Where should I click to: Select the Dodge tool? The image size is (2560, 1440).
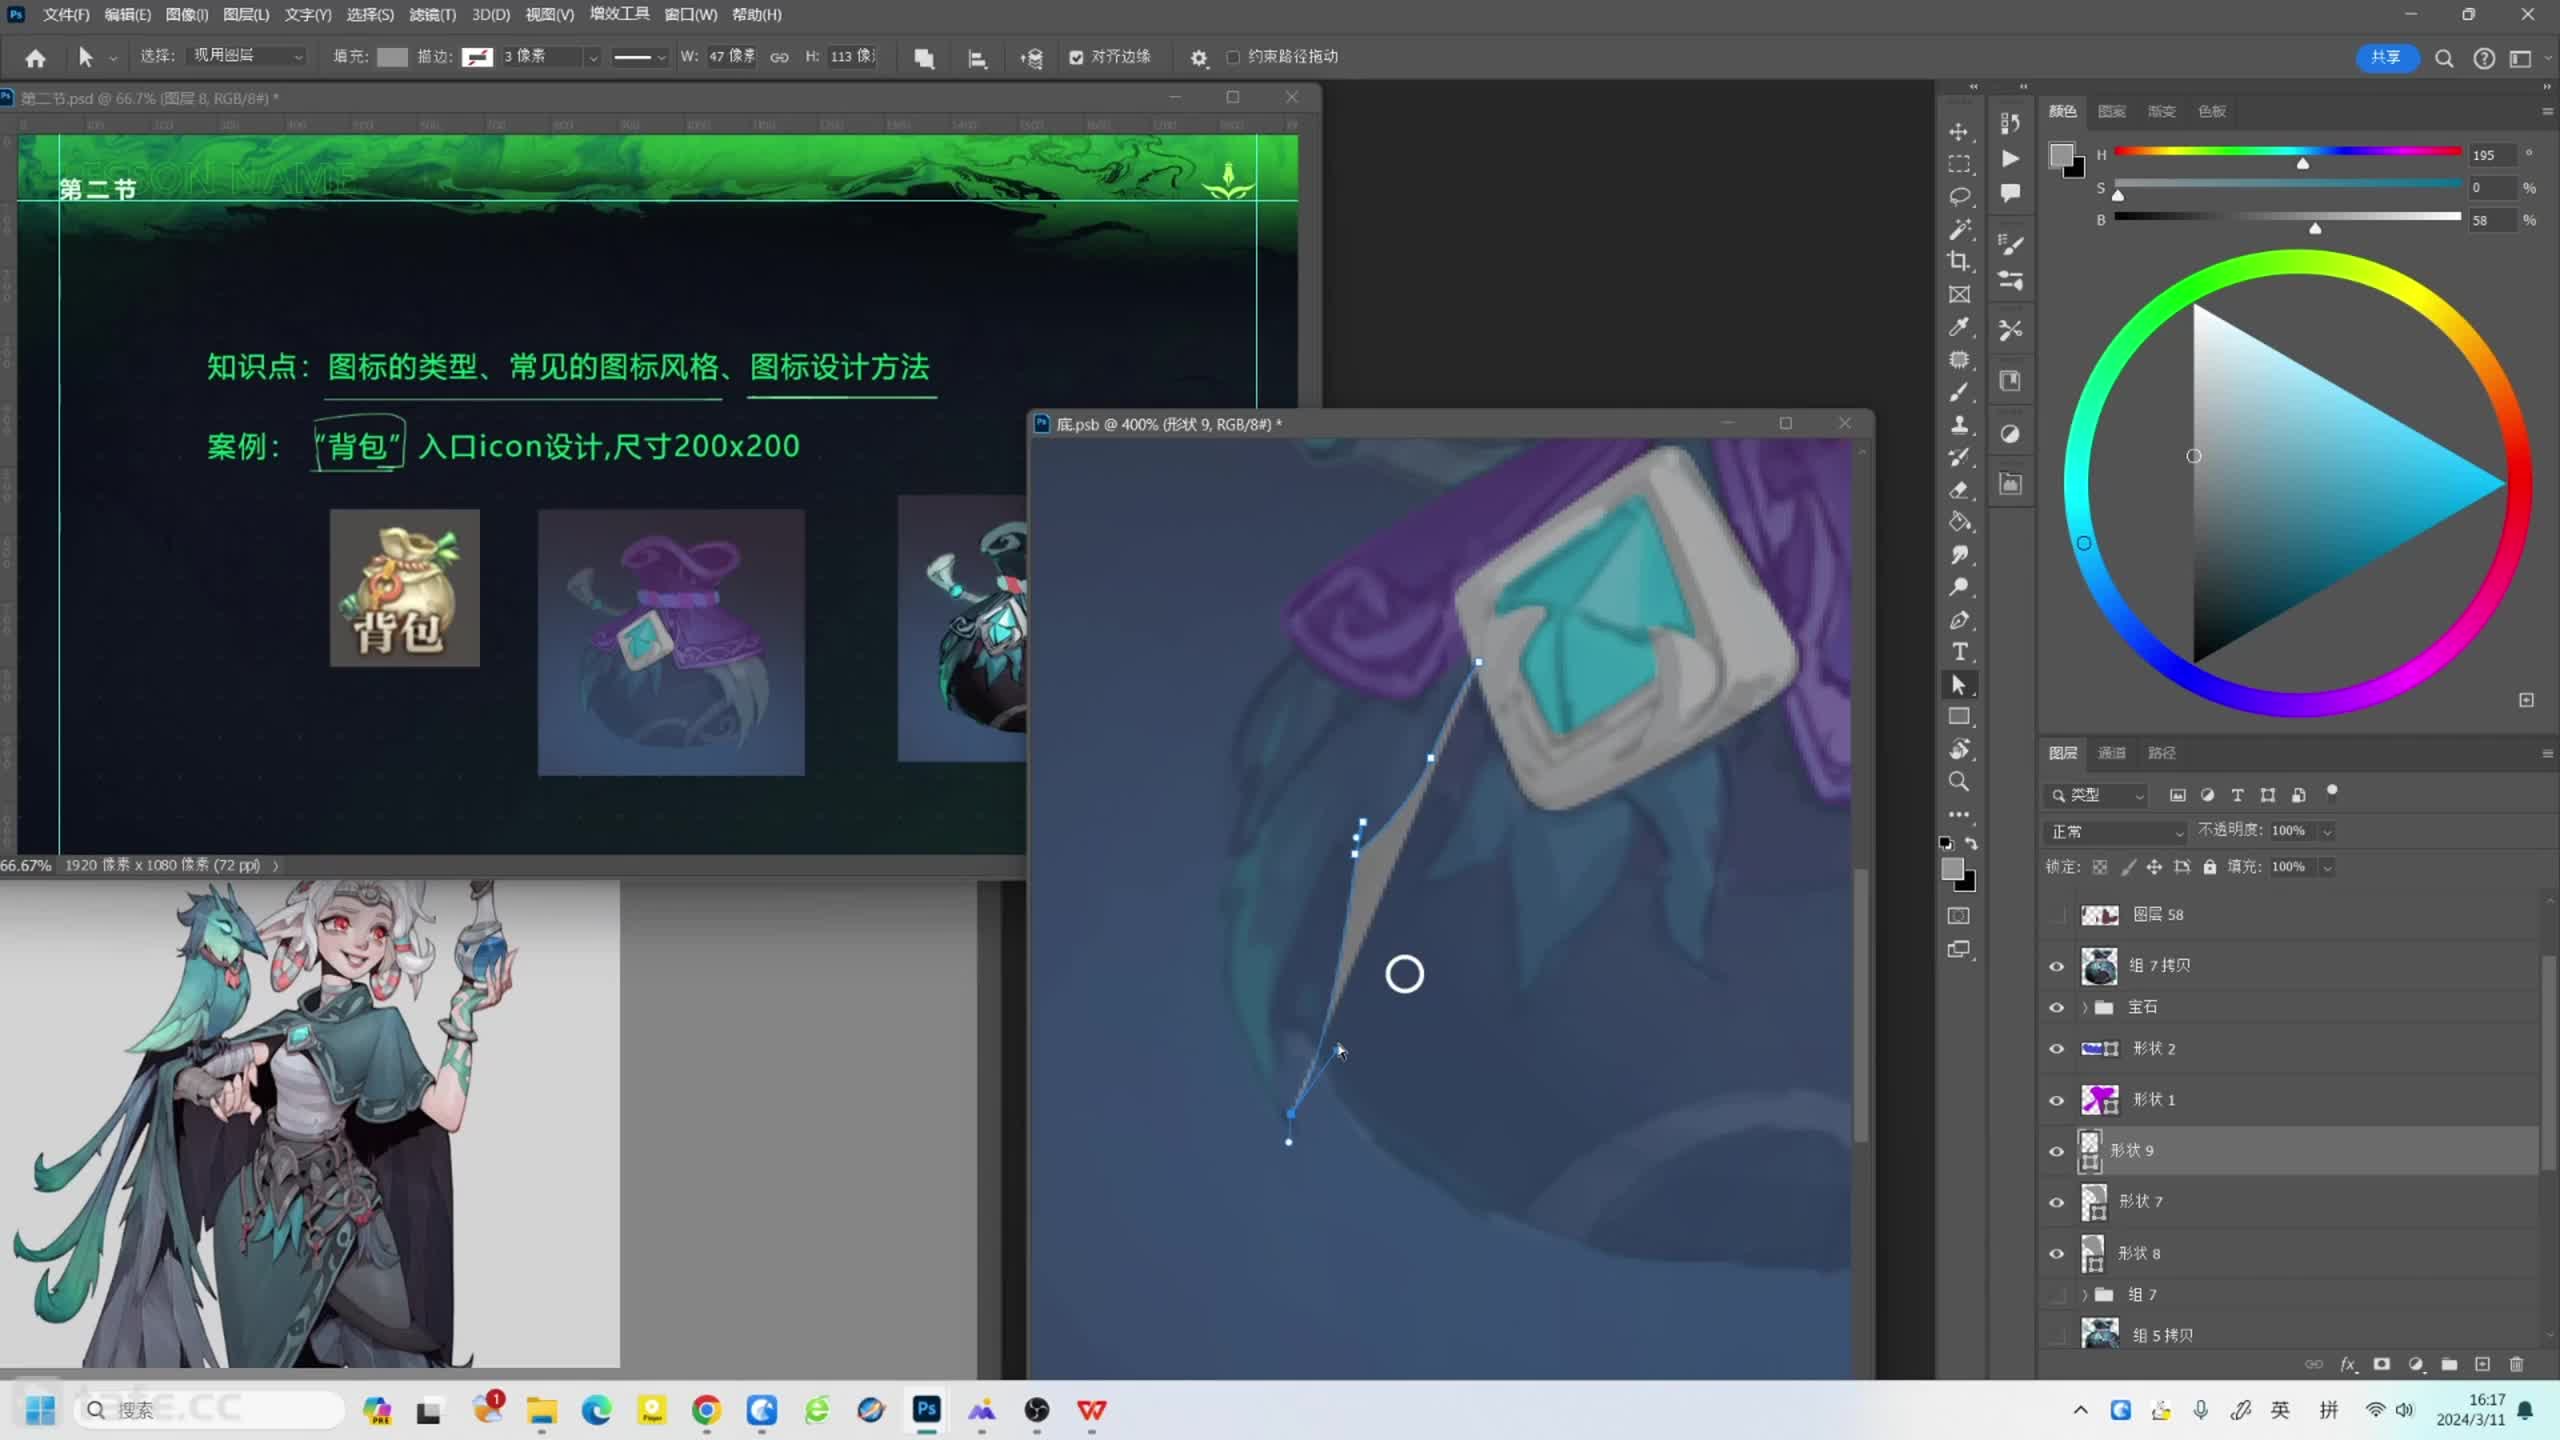point(1959,587)
